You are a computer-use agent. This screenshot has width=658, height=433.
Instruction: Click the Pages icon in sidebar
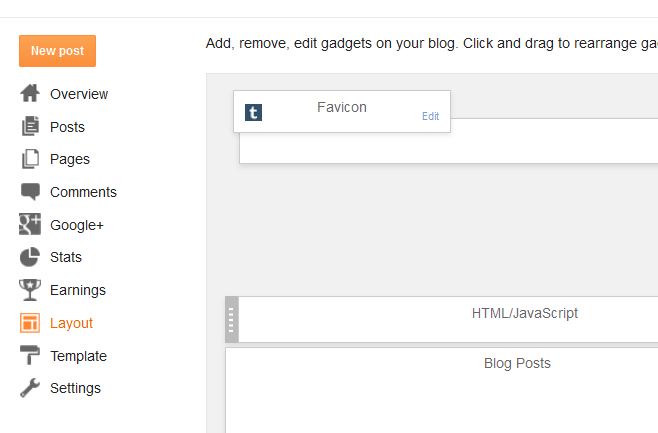(30, 159)
